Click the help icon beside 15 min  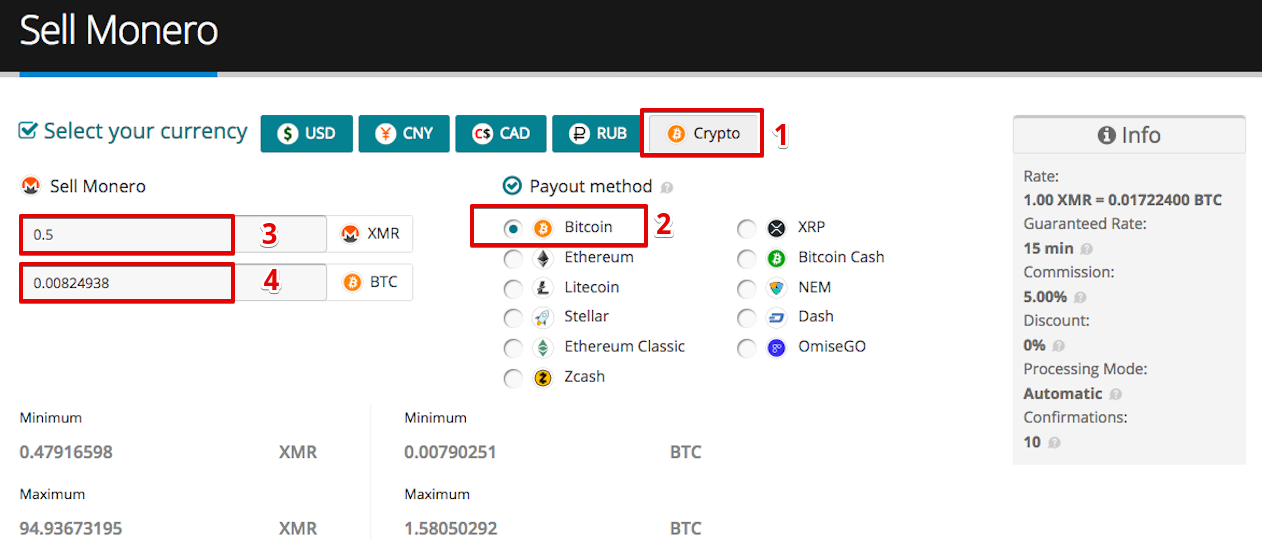[1087, 249]
